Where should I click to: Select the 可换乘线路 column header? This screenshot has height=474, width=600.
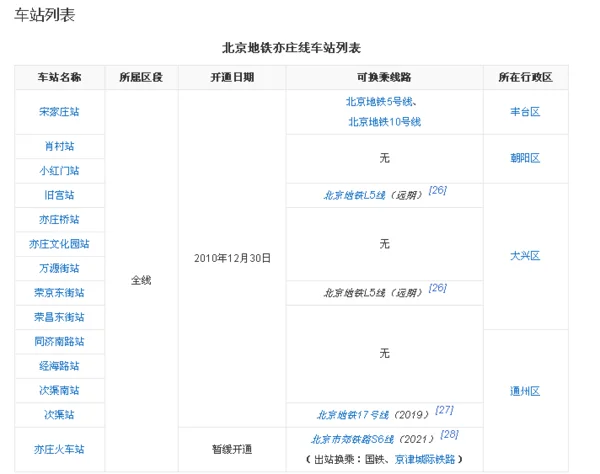[x=384, y=77]
